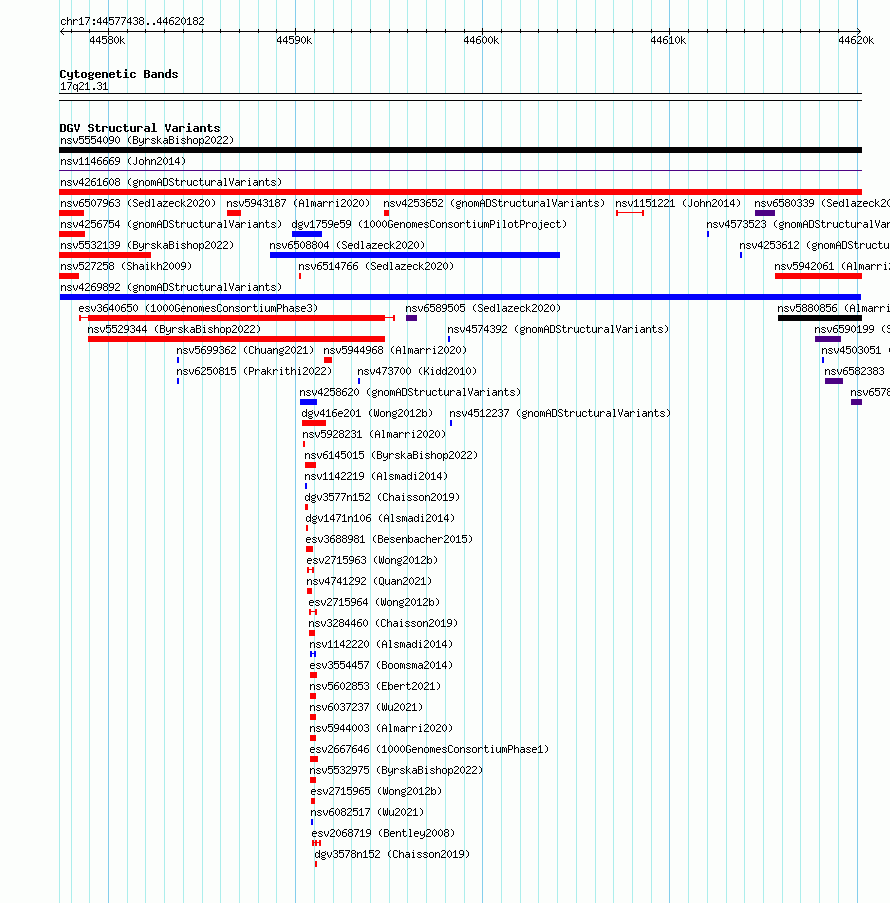
Task: Click the nsv4261608 gnomAD variant label
Action: [x=171, y=183]
